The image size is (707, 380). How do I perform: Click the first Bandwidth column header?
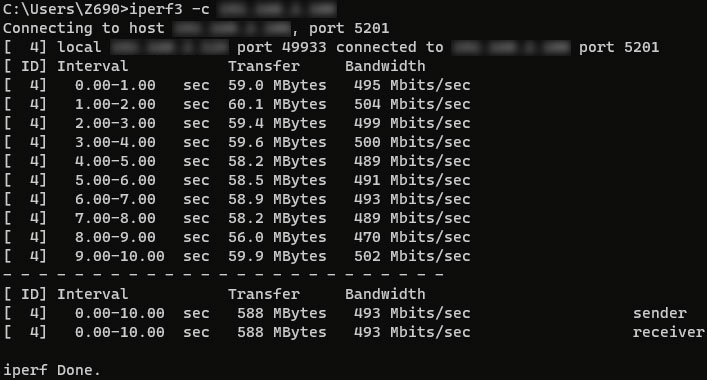[x=385, y=66]
